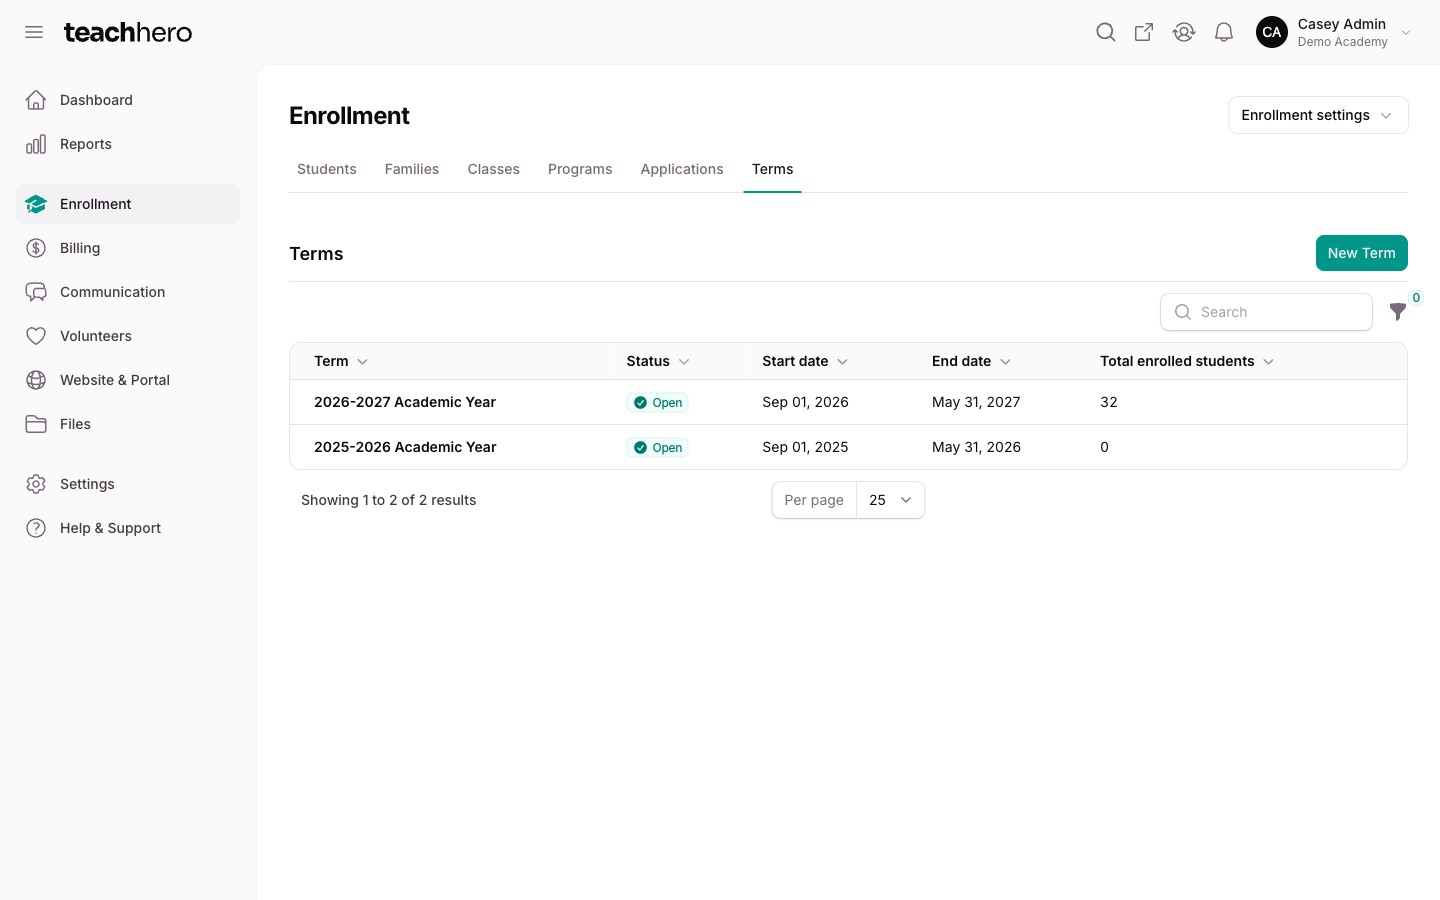Open global search magnifier icon in header
Screen dimensions: 1440x900
coord(1105,32)
